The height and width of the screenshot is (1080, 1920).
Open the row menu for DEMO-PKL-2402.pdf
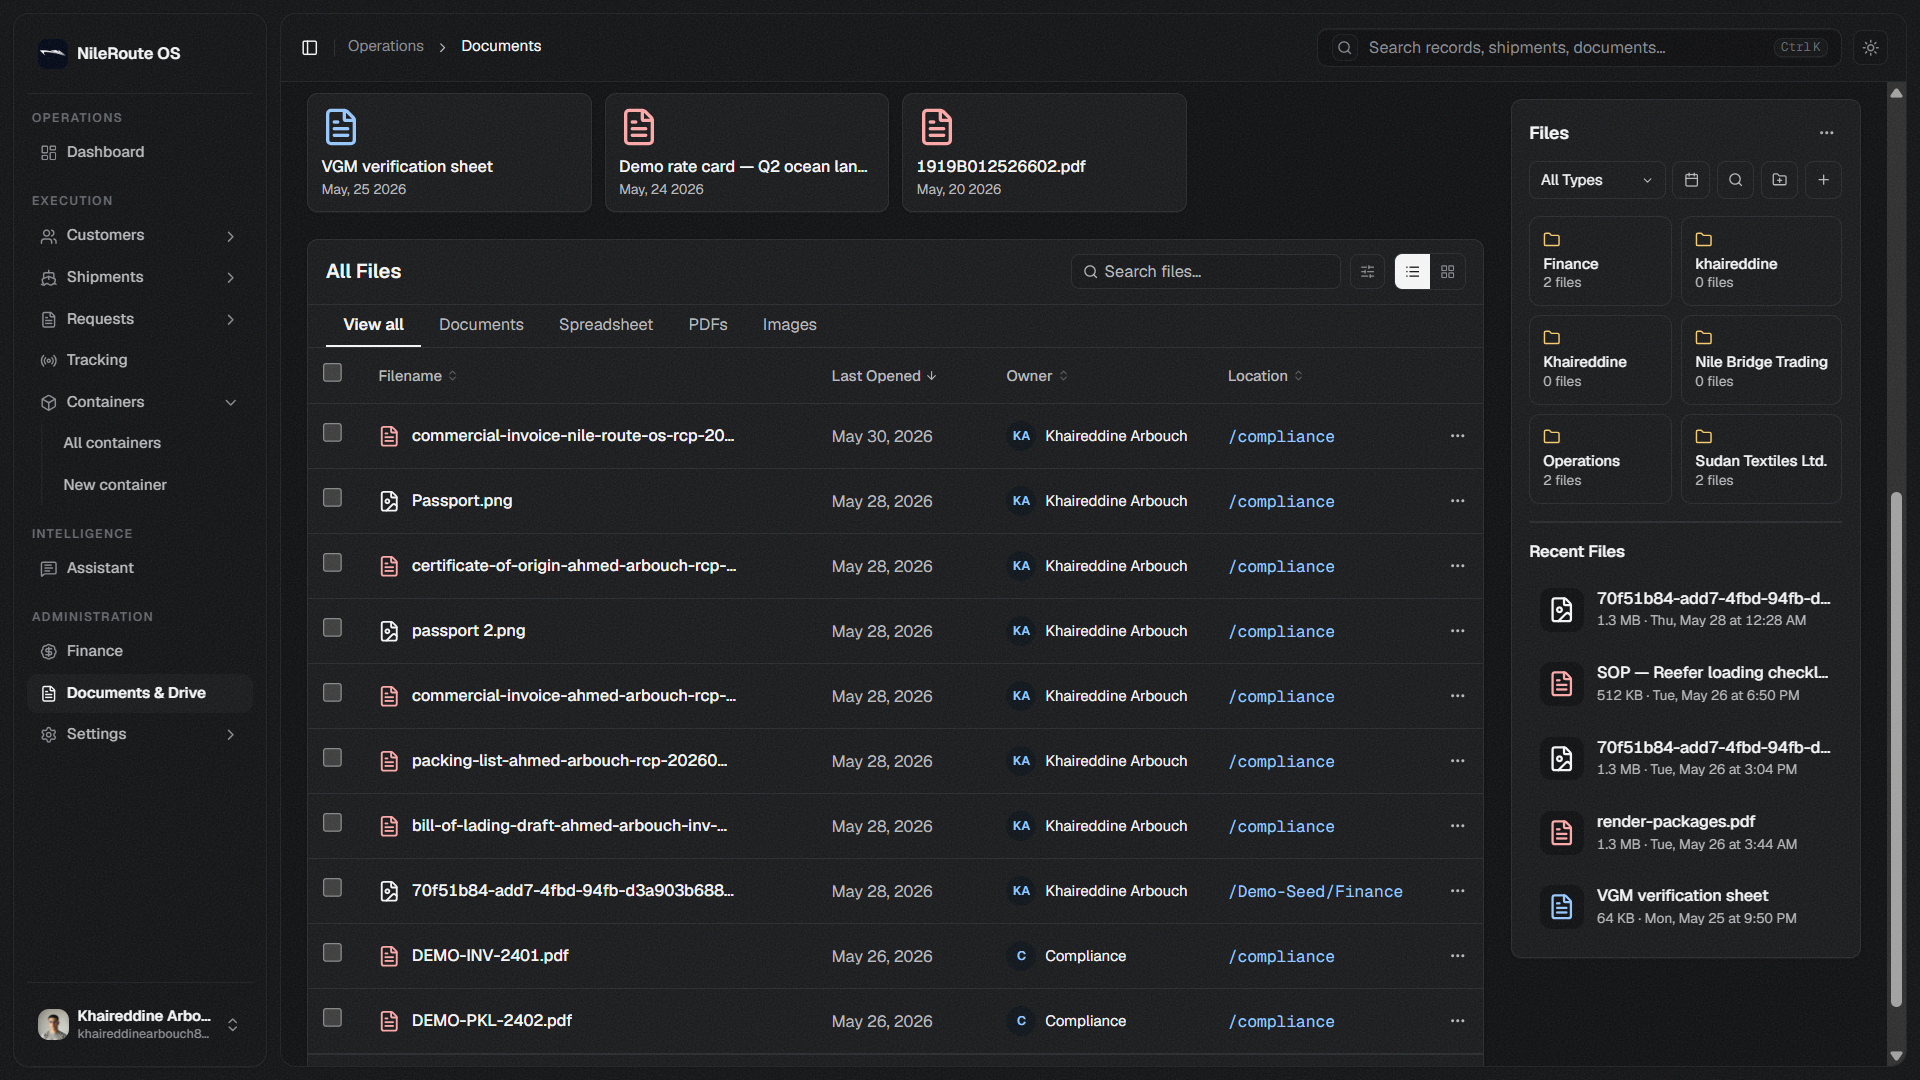1457,1021
